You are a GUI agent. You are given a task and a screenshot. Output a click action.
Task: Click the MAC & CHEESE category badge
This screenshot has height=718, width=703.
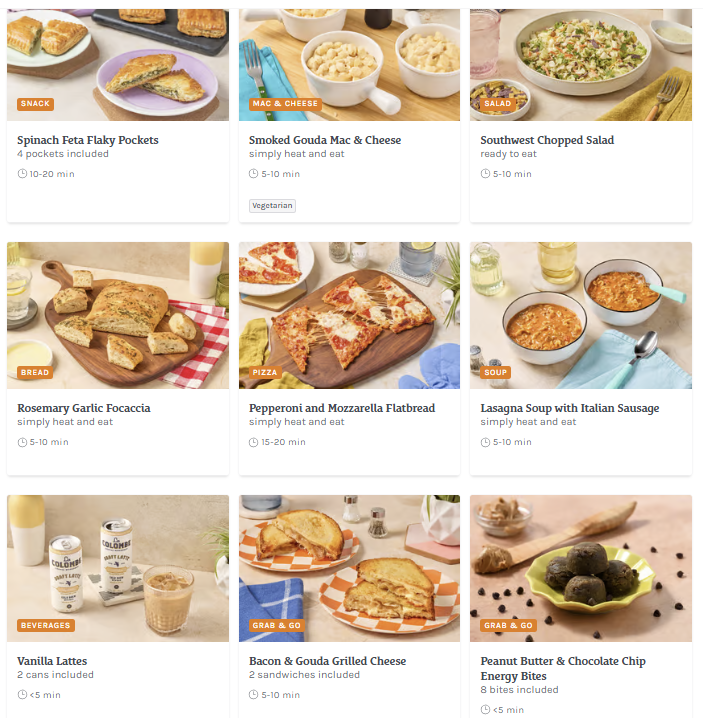pyautogui.click(x=285, y=104)
